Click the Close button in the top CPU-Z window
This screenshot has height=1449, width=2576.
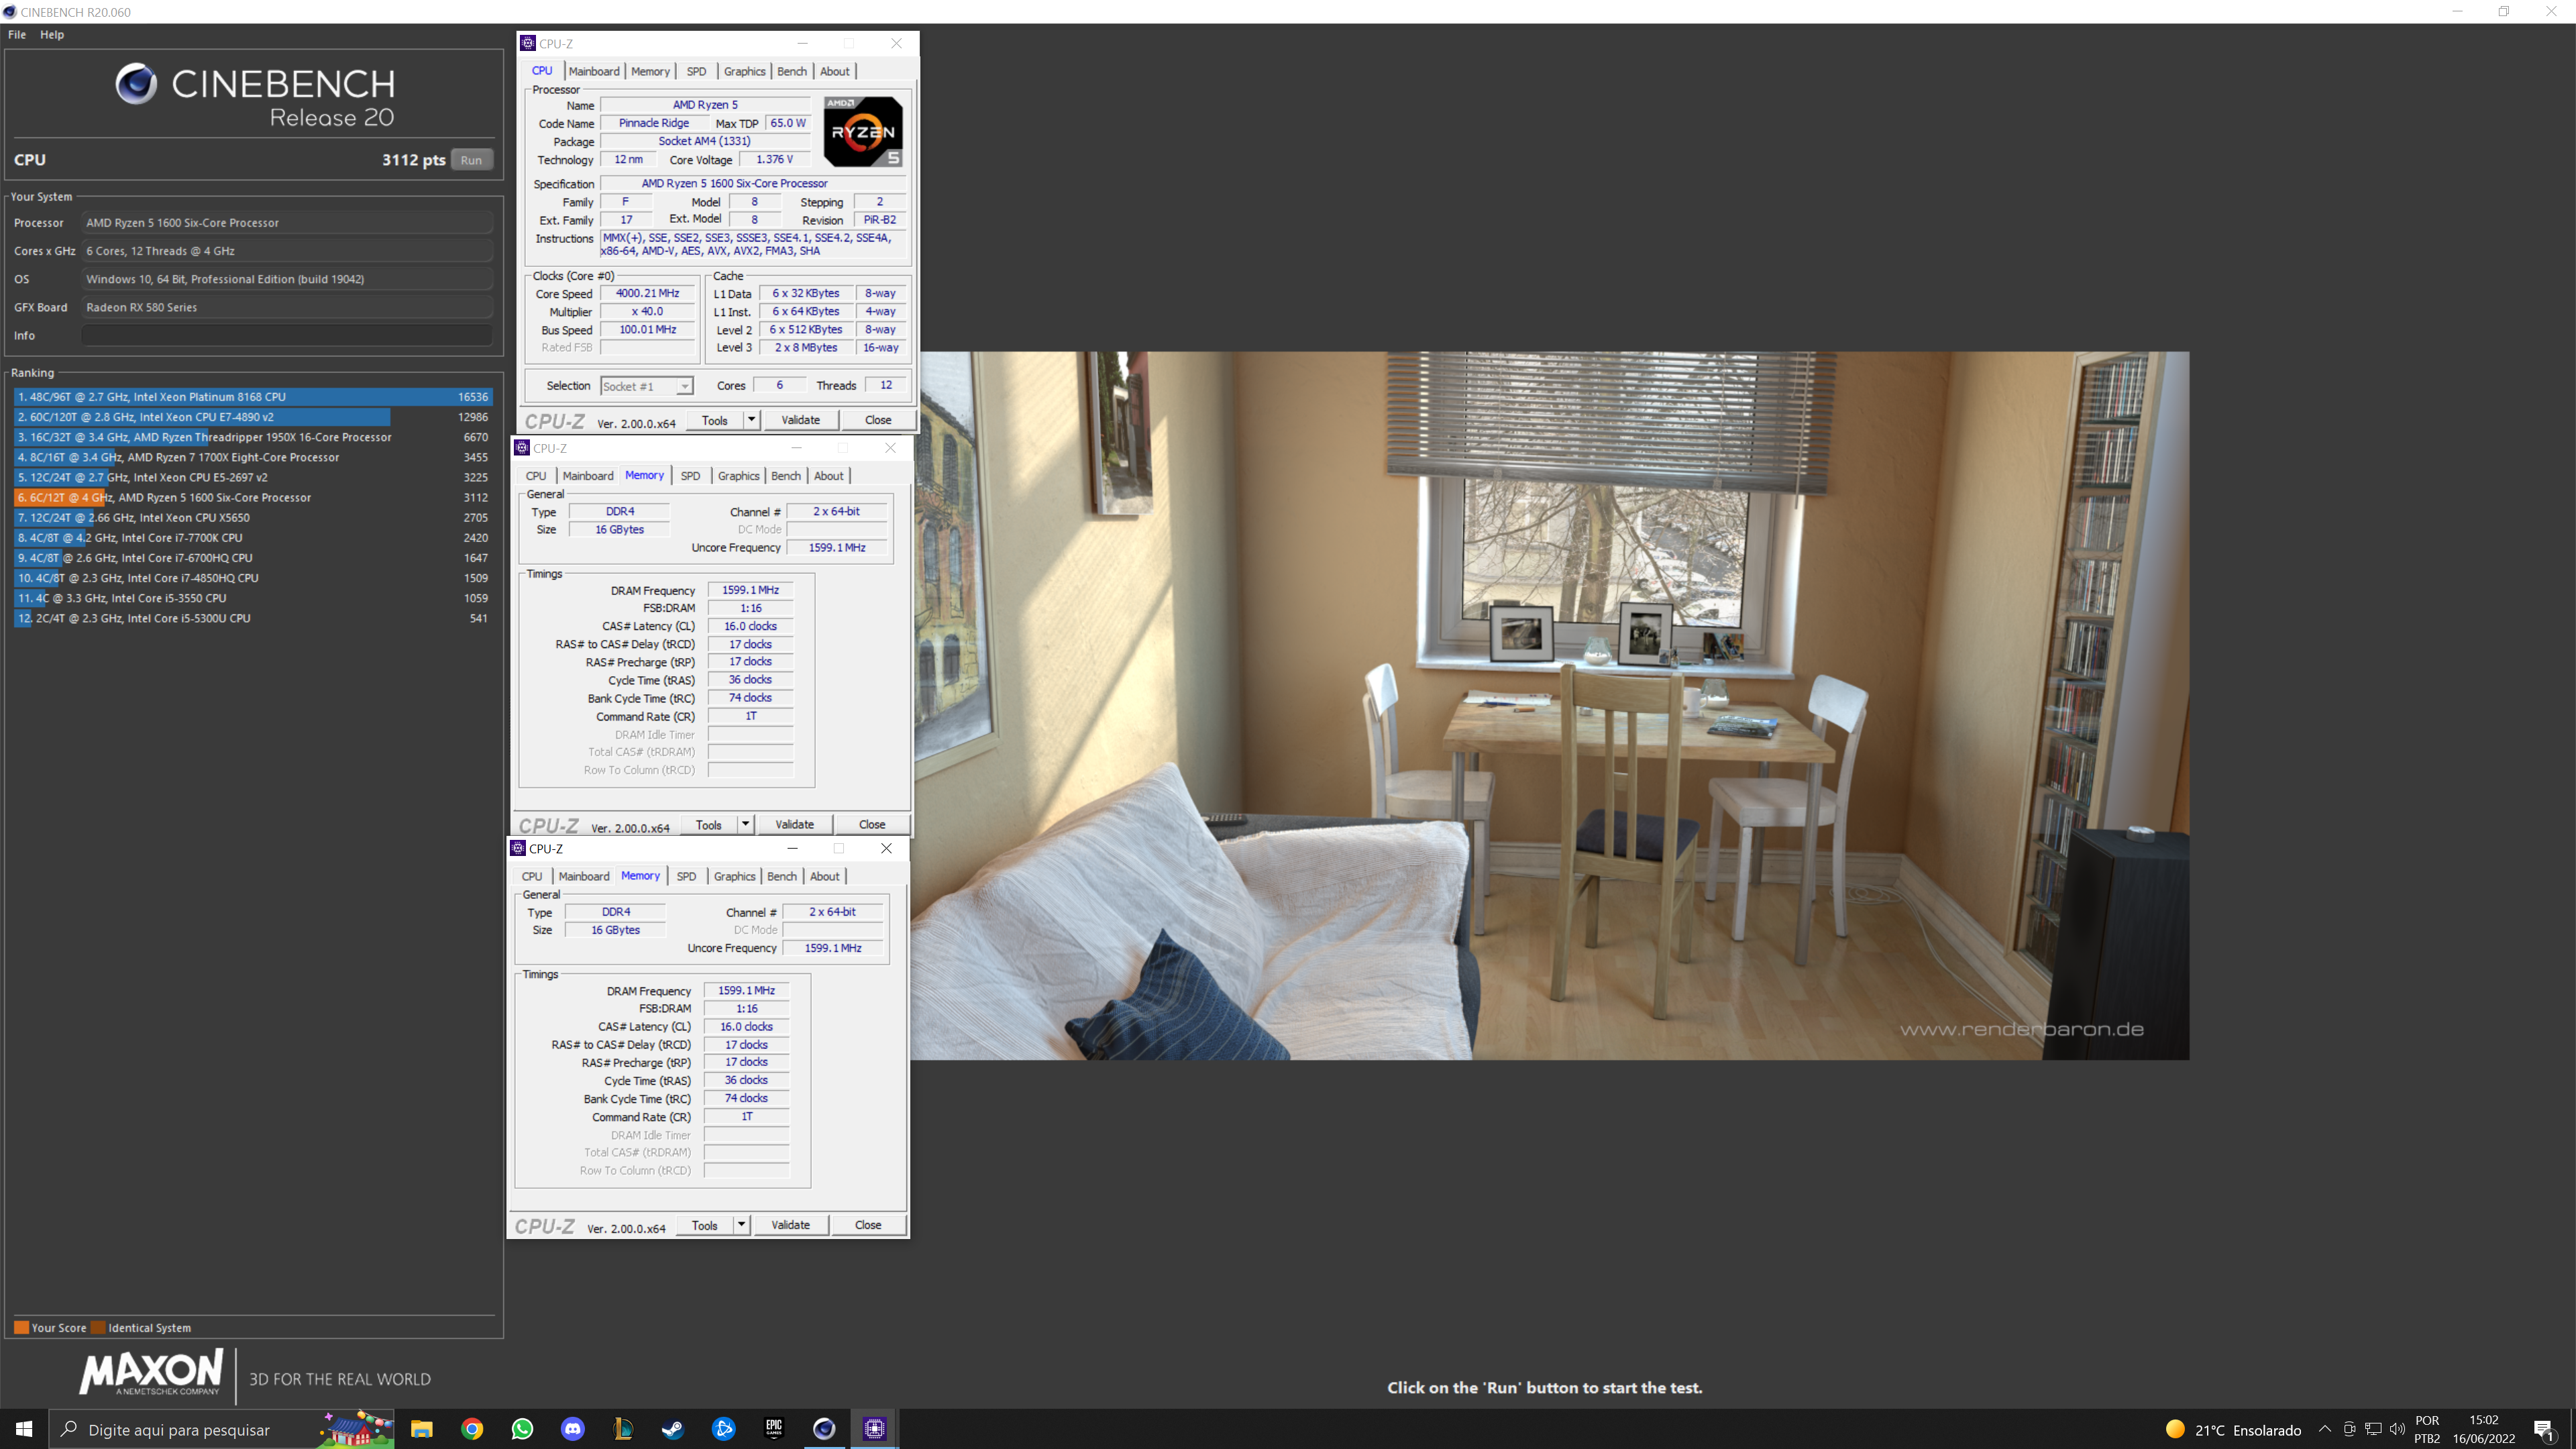(878, 420)
